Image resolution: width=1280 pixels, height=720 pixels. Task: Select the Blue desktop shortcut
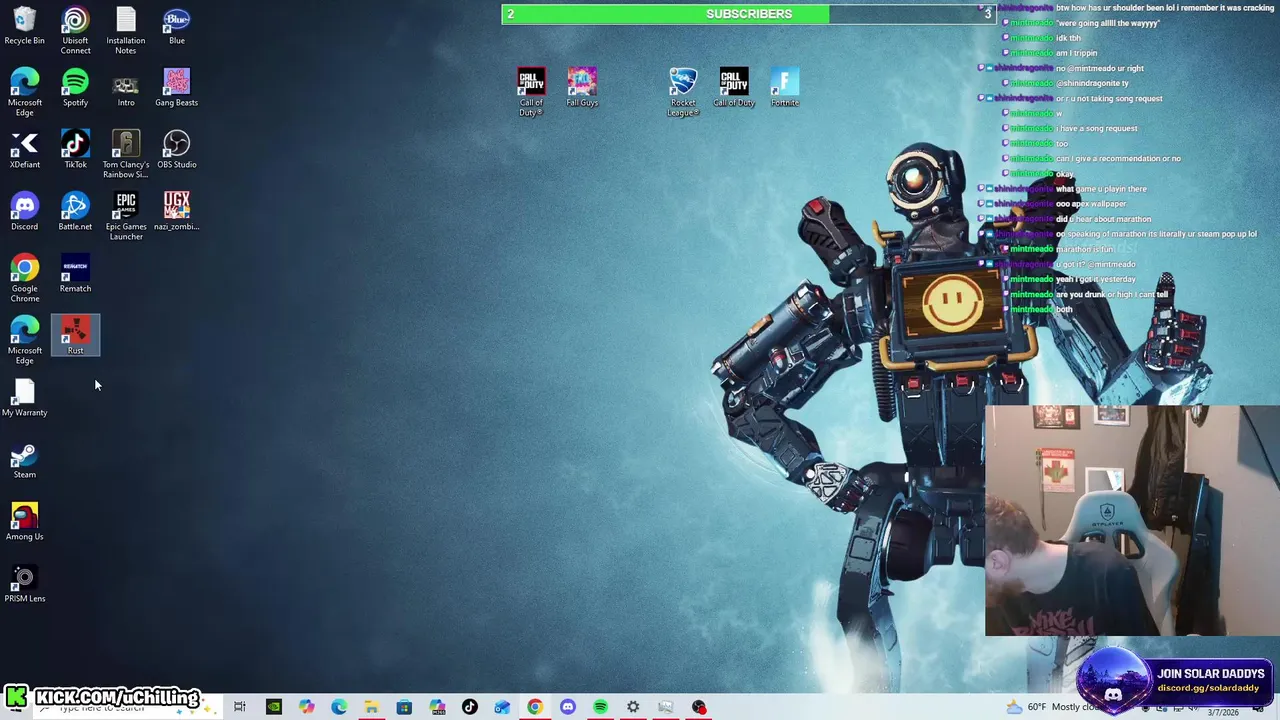click(x=177, y=27)
